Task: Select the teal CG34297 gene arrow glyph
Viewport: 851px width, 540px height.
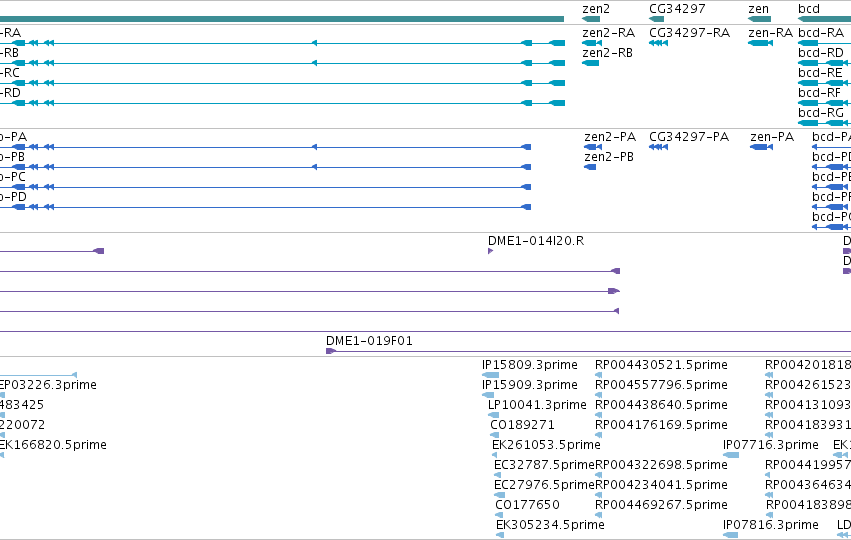Action: (656, 19)
